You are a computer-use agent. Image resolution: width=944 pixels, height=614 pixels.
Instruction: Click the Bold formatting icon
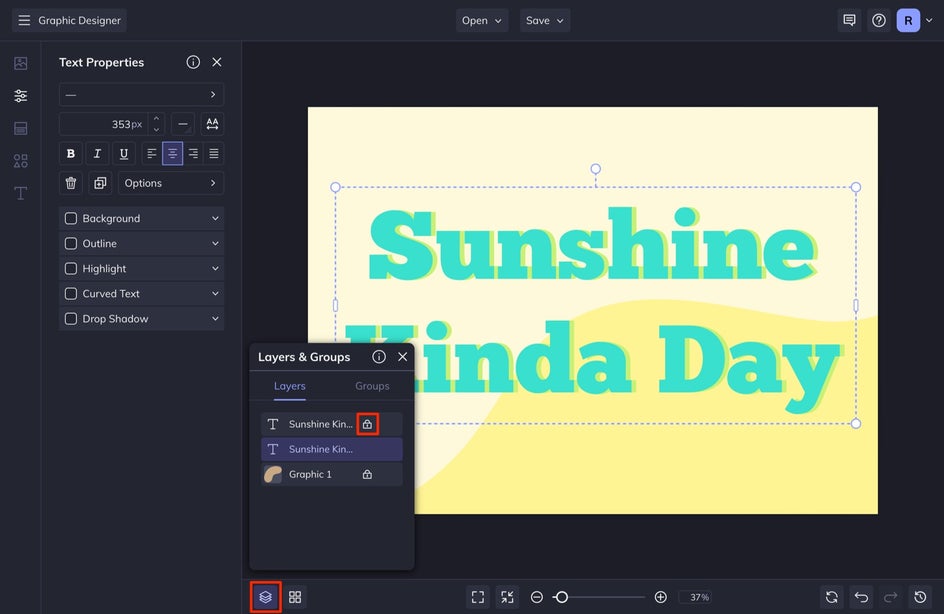click(70, 154)
